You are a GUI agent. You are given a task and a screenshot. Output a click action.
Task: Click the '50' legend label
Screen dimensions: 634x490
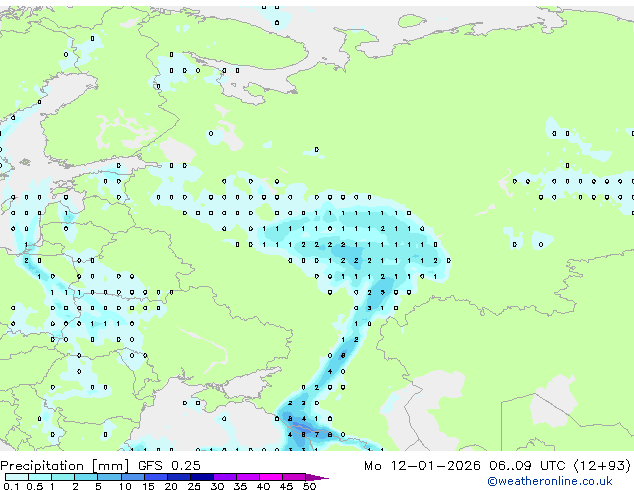[x=310, y=486]
